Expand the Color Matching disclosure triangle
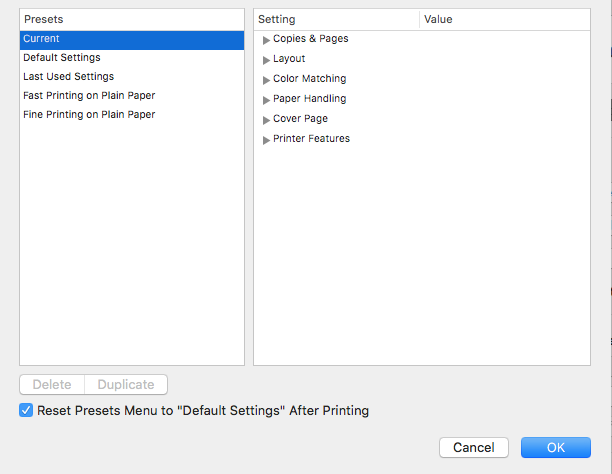This screenshot has width=612, height=474. coord(266,80)
